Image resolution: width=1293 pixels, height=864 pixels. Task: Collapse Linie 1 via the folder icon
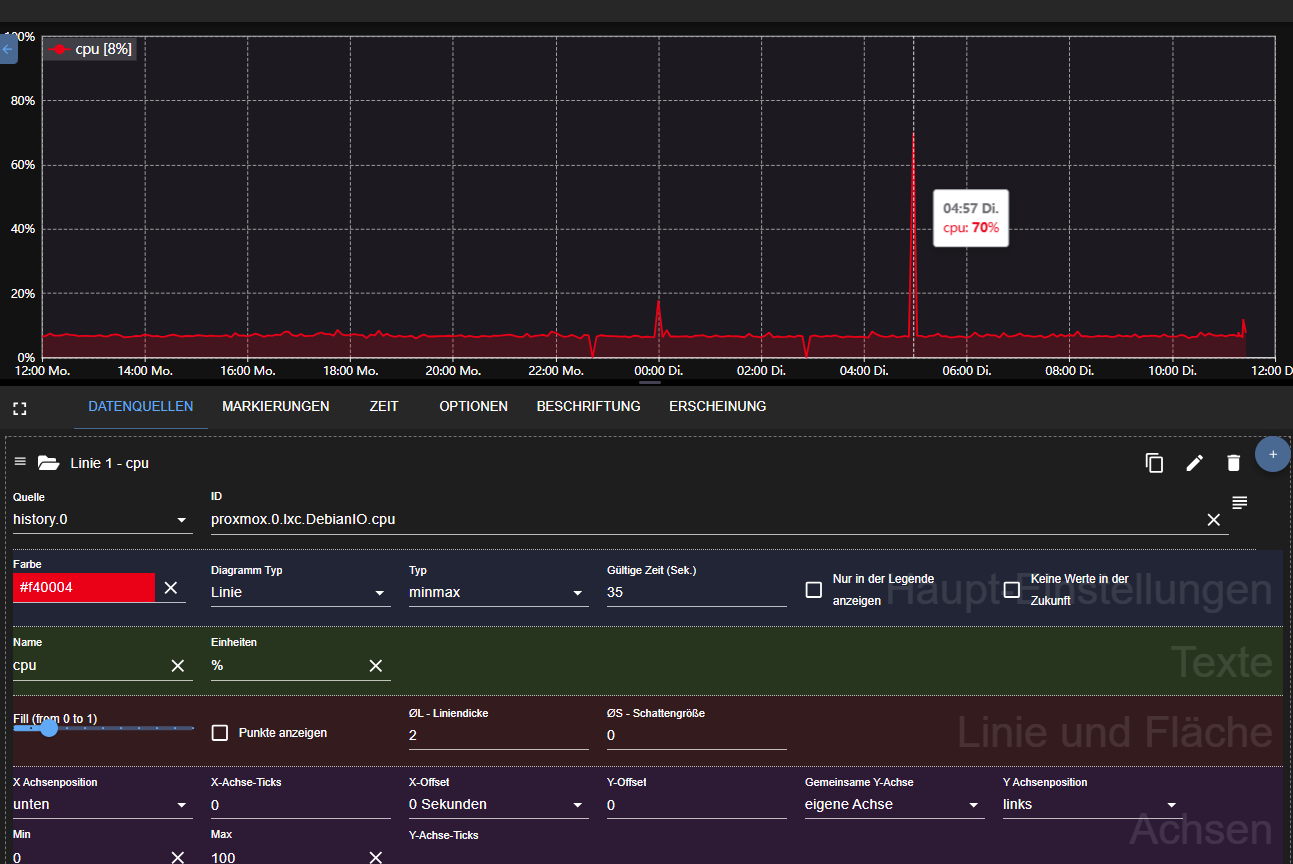(x=48, y=463)
